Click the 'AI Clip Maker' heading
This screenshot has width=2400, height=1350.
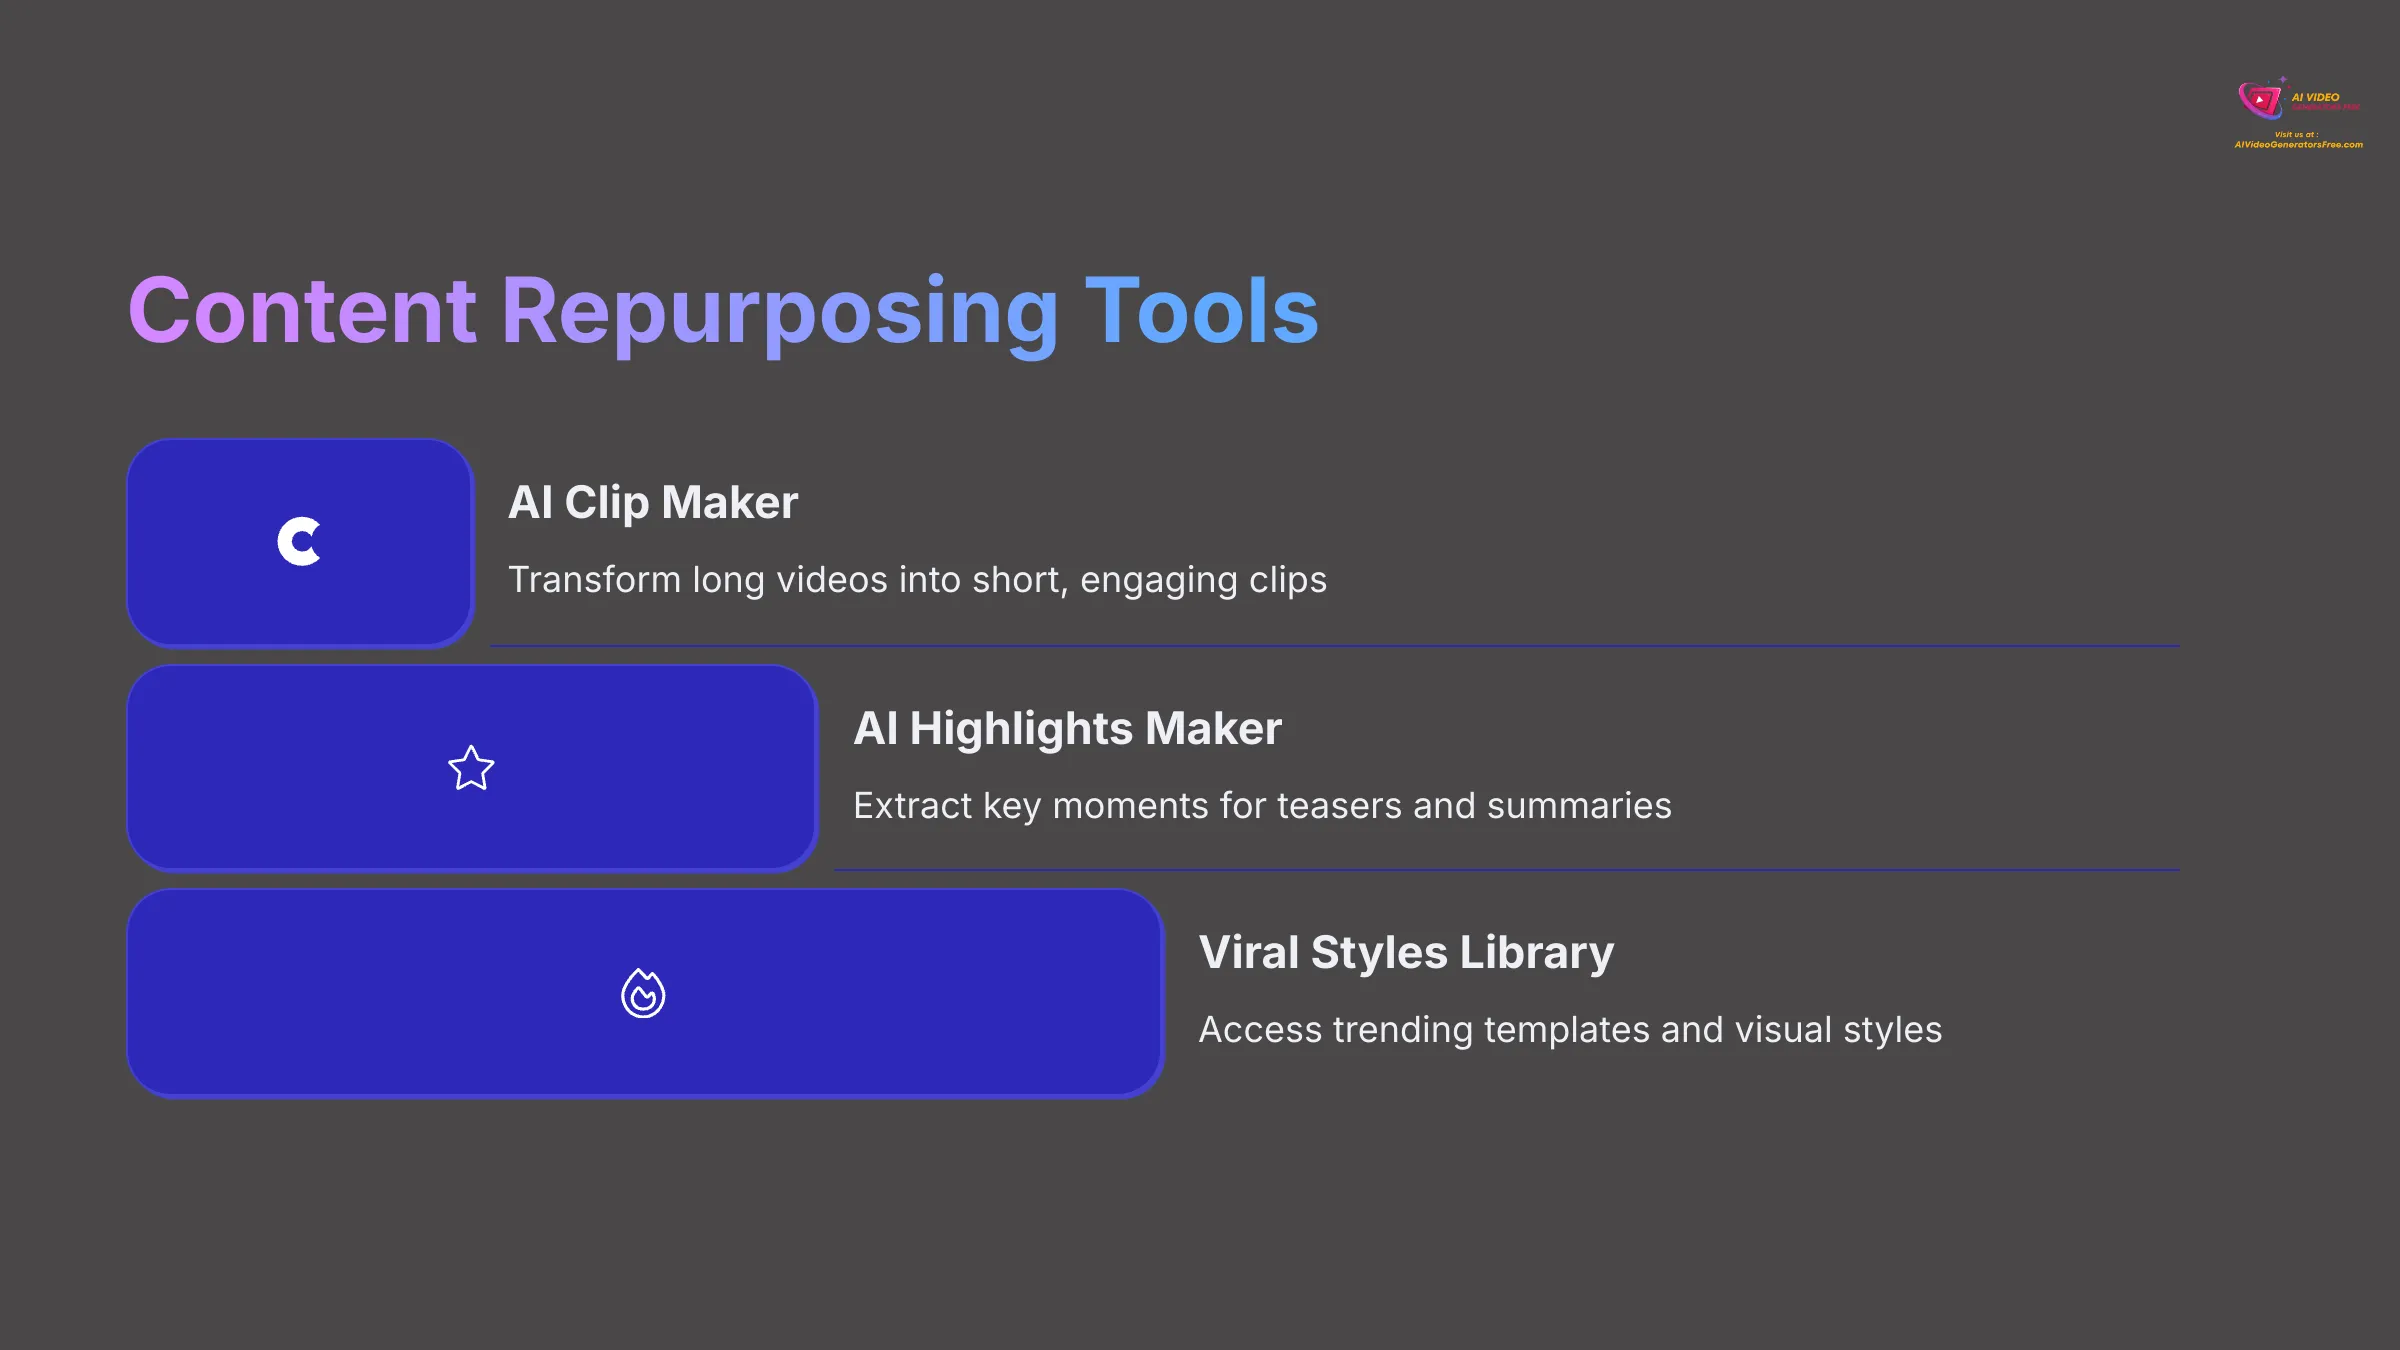653,502
